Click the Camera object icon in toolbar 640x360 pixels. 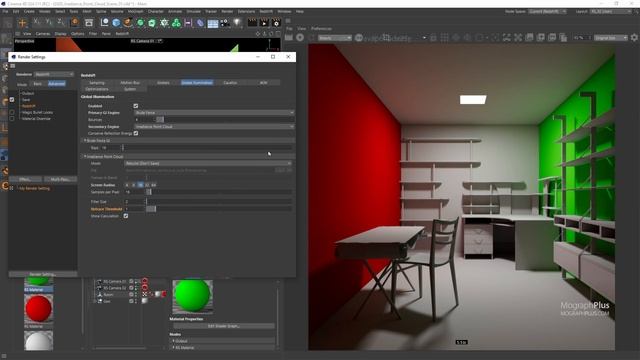pos(225,23)
